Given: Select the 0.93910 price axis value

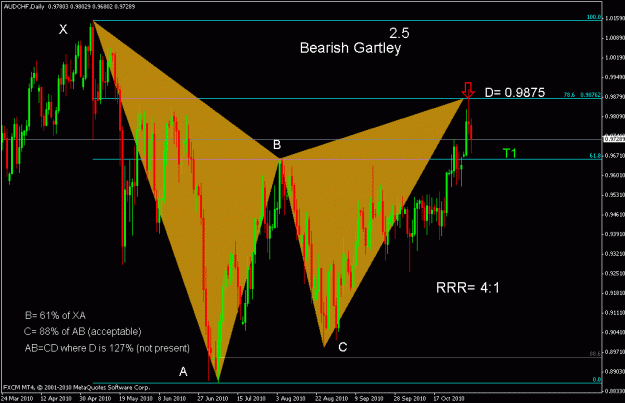Looking at the screenshot, I should coord(615,234).
